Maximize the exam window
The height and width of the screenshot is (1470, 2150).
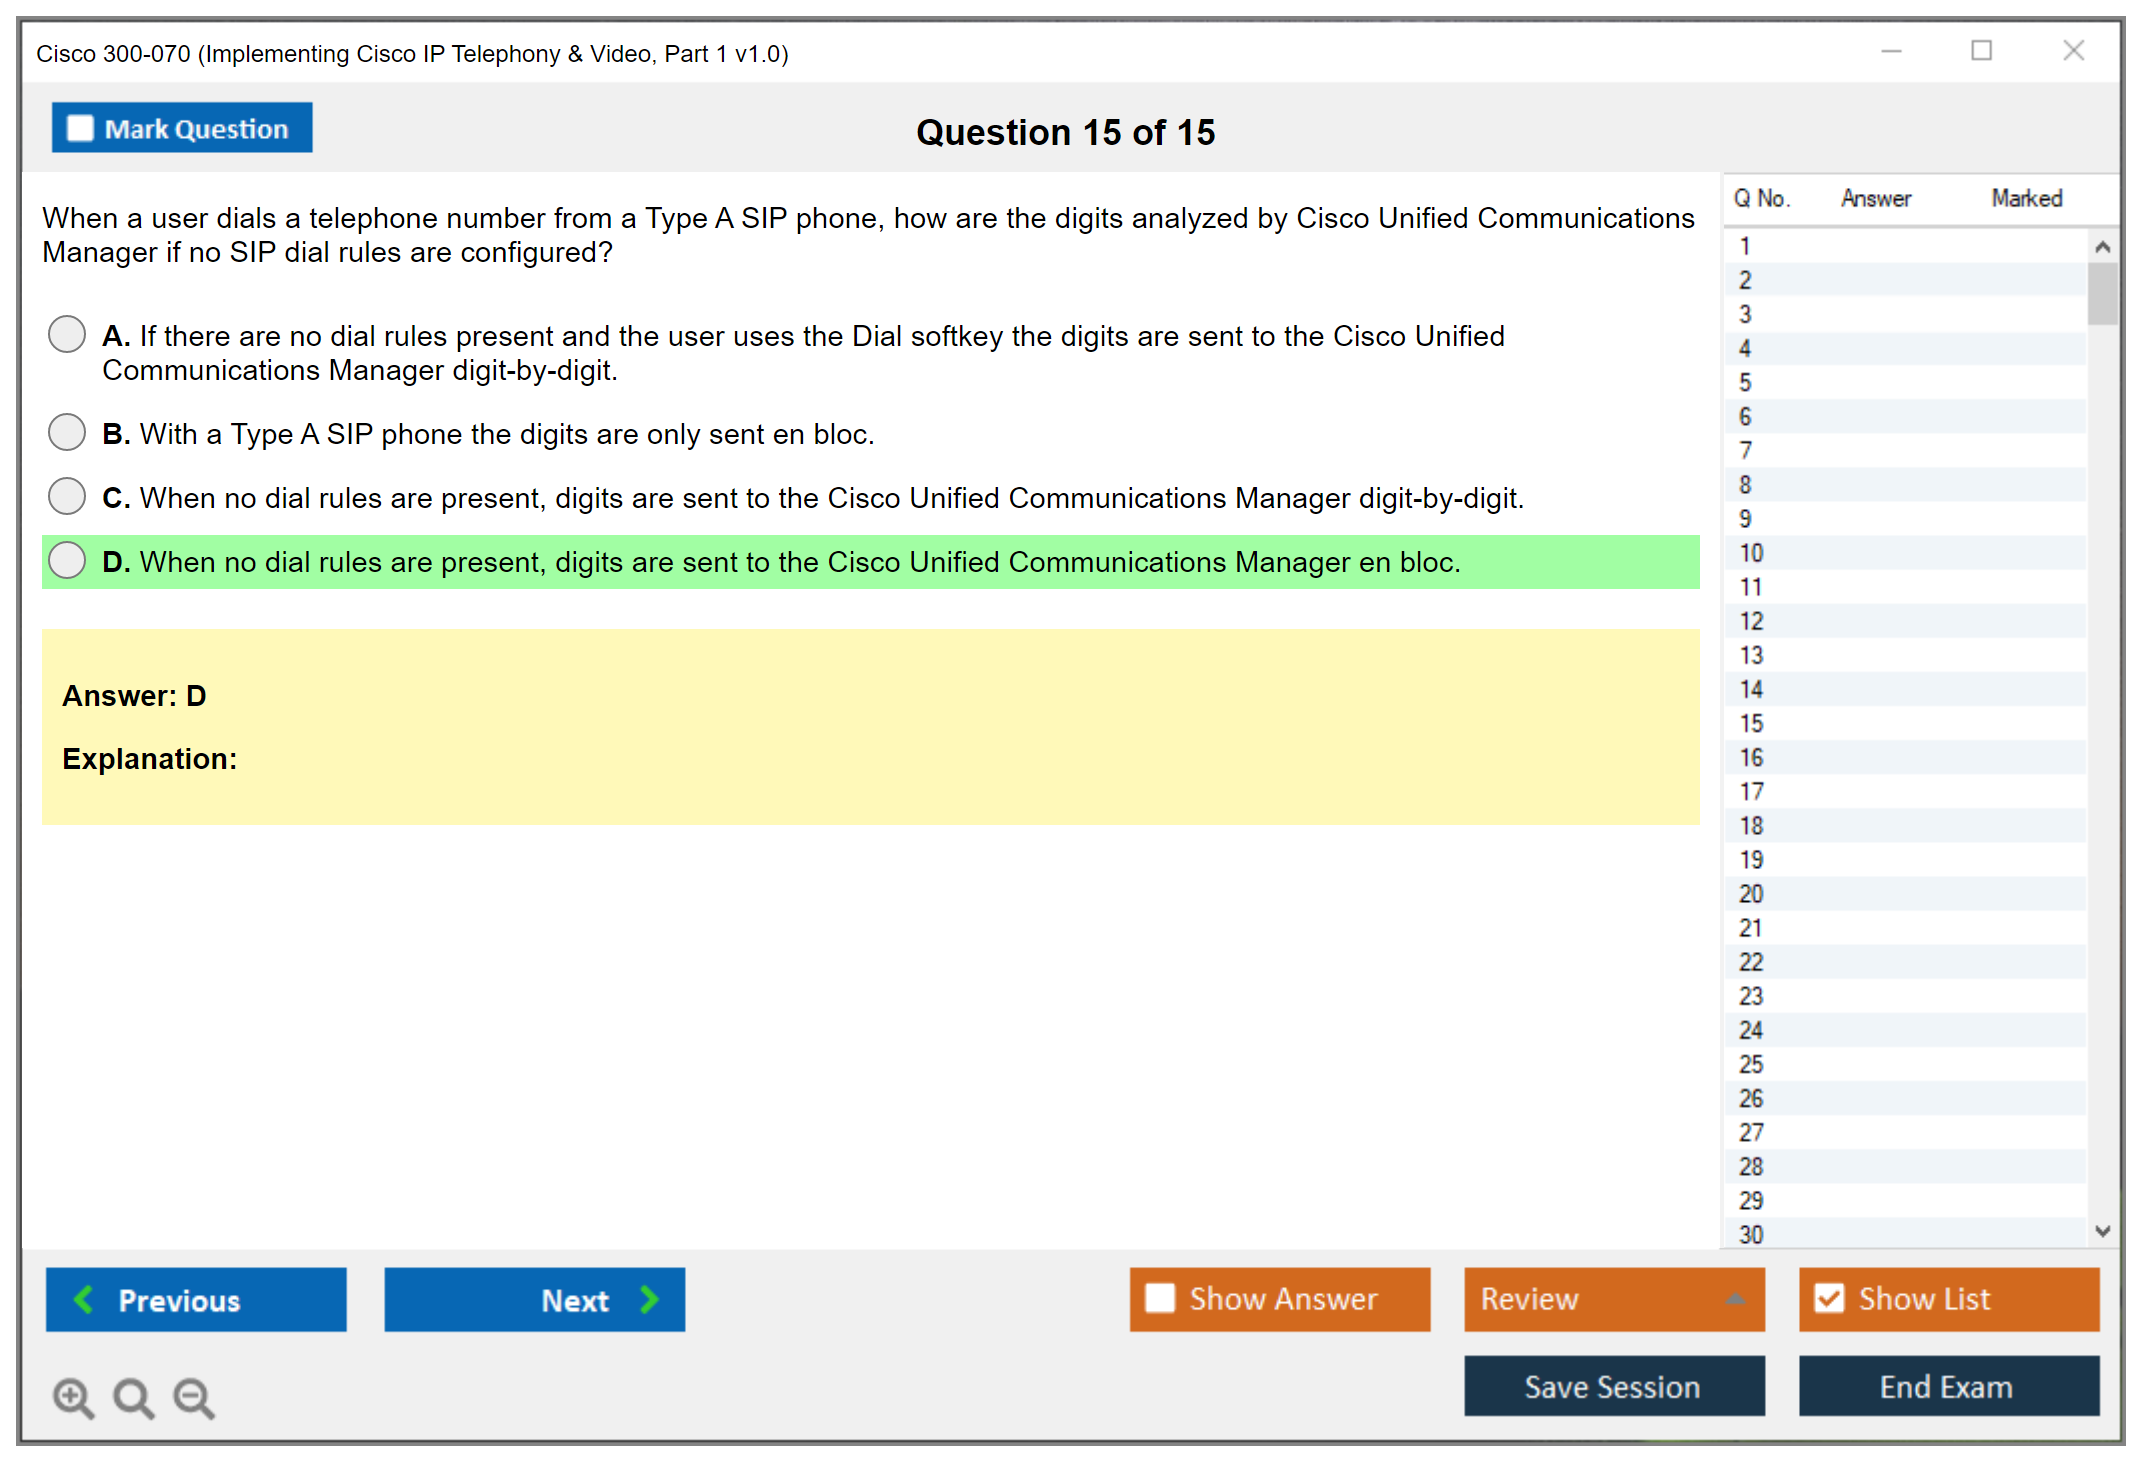(1981, 51)
